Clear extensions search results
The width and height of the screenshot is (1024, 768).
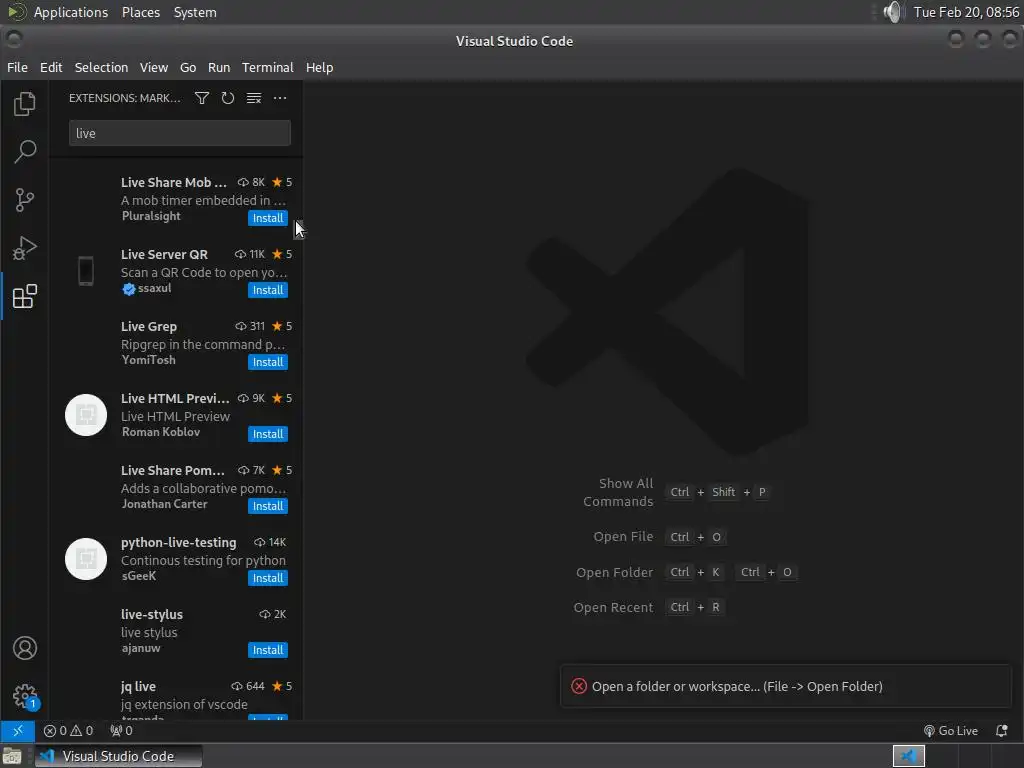(253, 98)
